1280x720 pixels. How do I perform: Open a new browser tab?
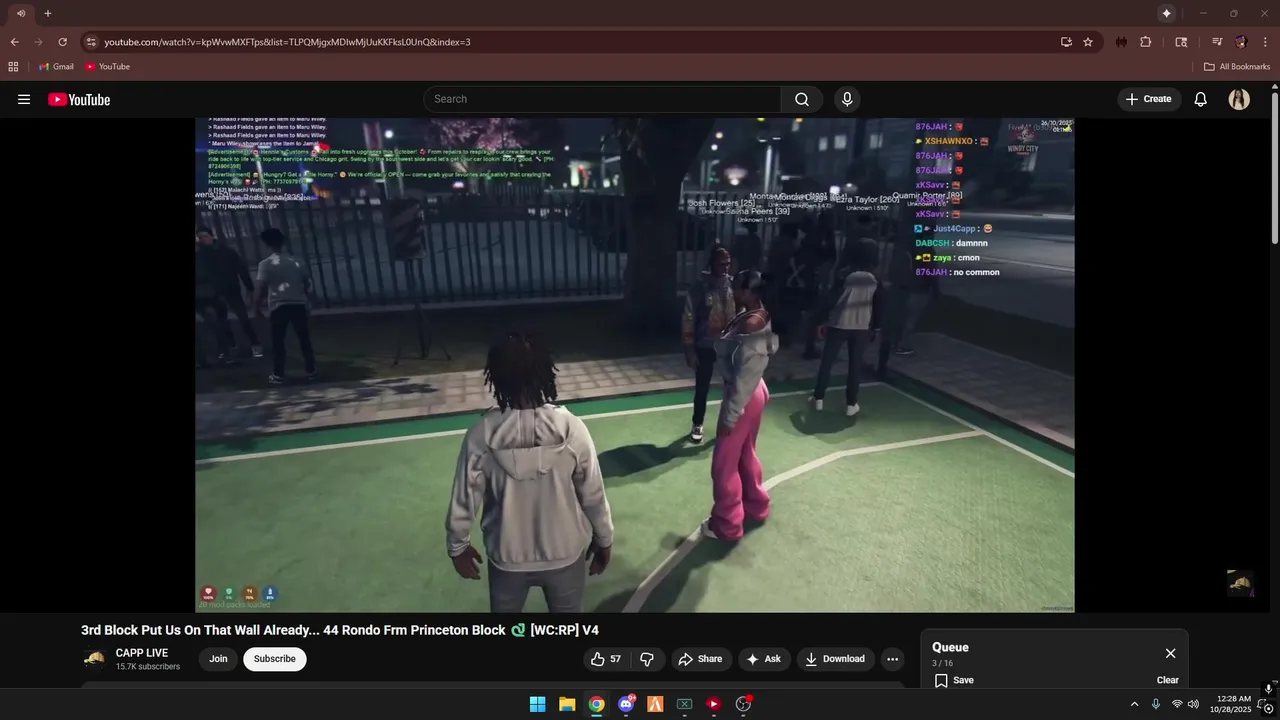pos(47,13)
